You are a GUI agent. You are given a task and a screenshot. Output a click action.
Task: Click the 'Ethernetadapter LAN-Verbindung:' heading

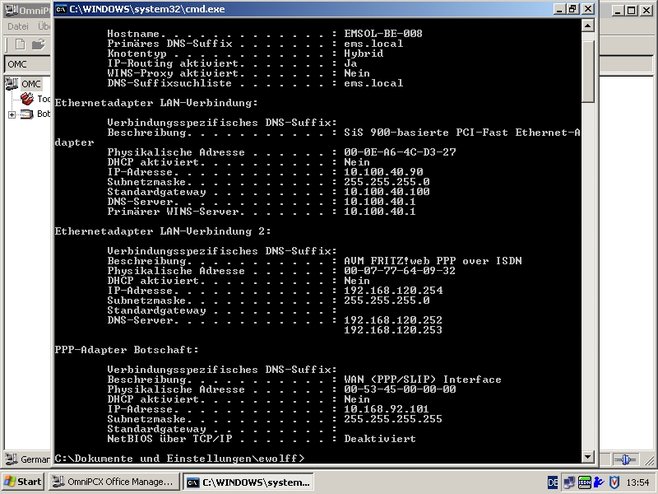click(156, 103)
